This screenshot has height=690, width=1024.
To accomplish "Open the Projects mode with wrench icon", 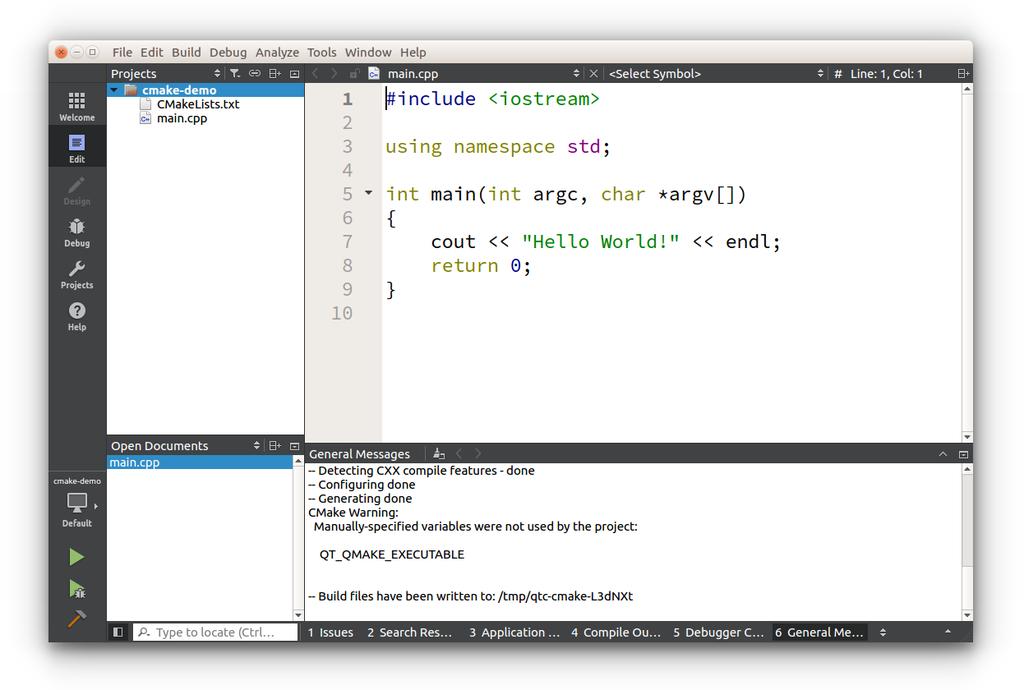I will point(76,274).
